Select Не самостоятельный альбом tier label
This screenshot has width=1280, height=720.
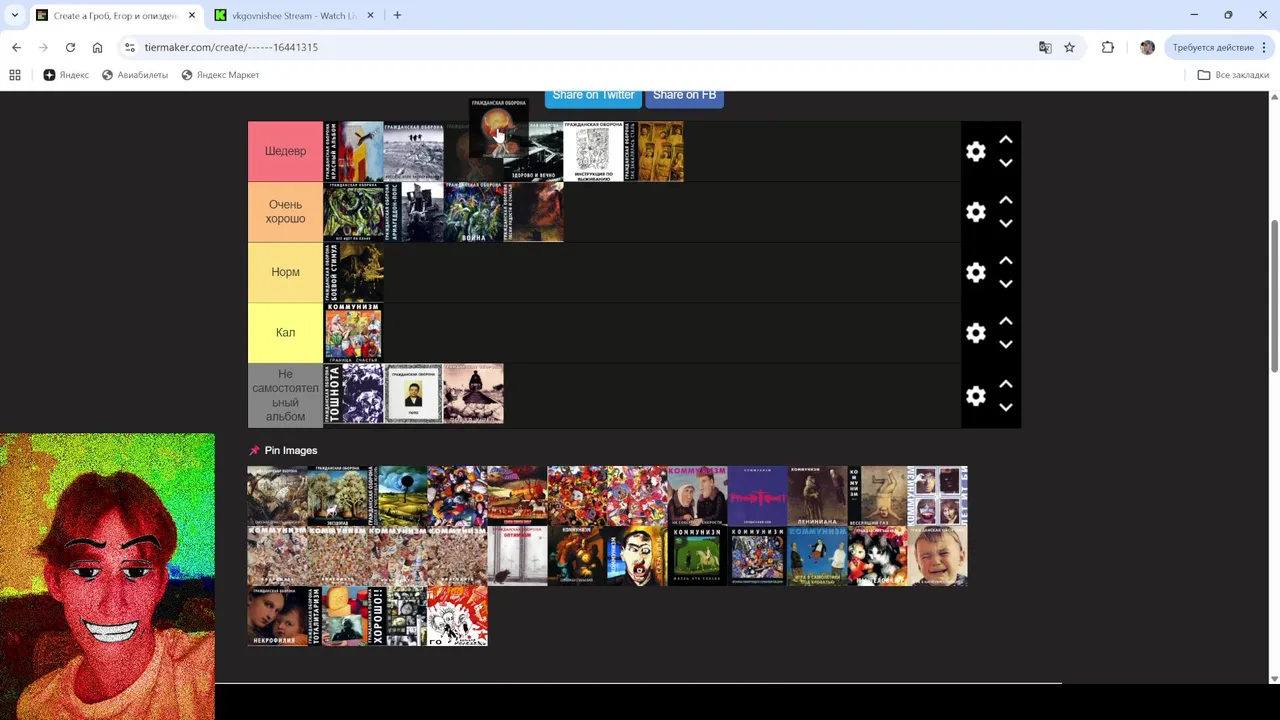(x=285, y=395)
